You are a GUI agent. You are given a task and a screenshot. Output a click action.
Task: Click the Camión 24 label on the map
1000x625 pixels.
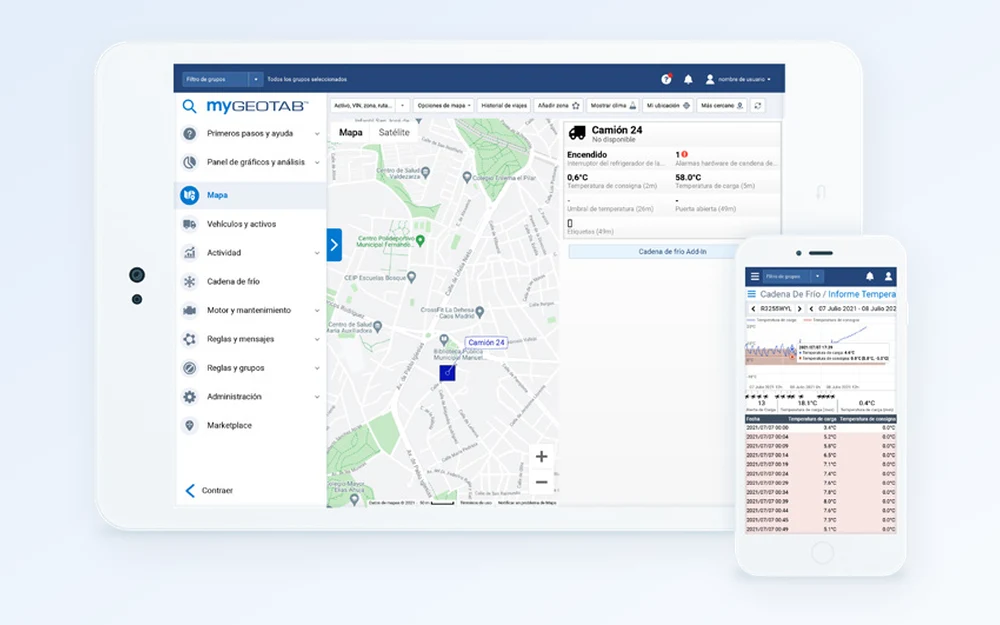tap(486, 342)
